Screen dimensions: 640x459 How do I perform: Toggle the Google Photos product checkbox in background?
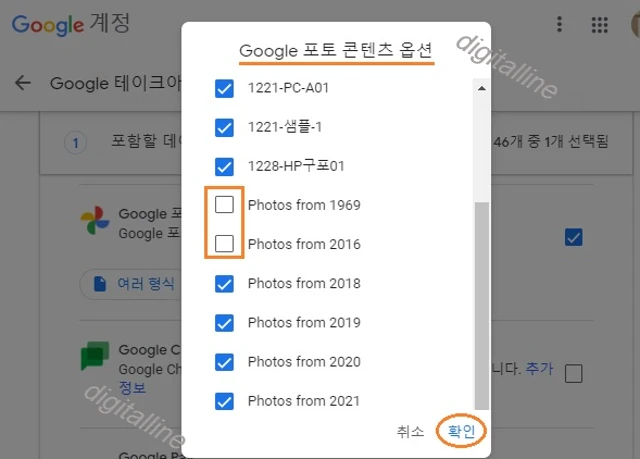573,237
